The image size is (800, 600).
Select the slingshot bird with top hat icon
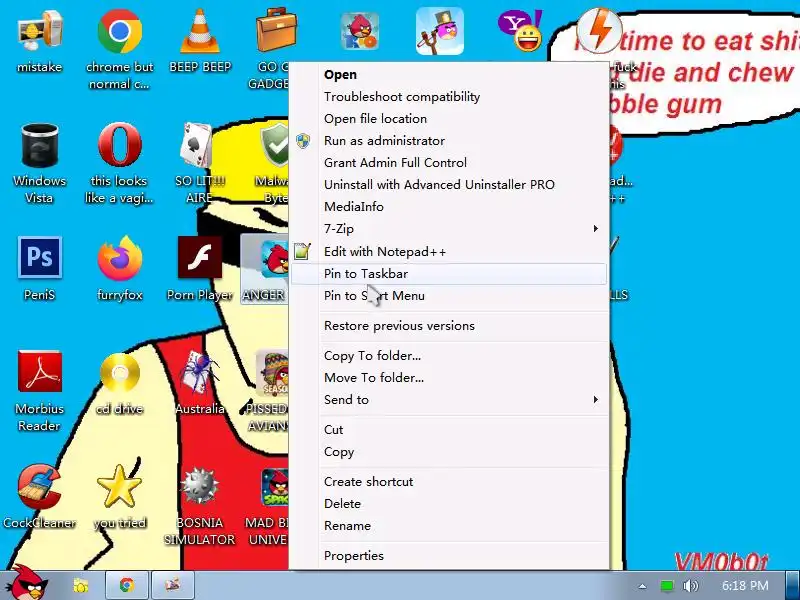point(440,32)
